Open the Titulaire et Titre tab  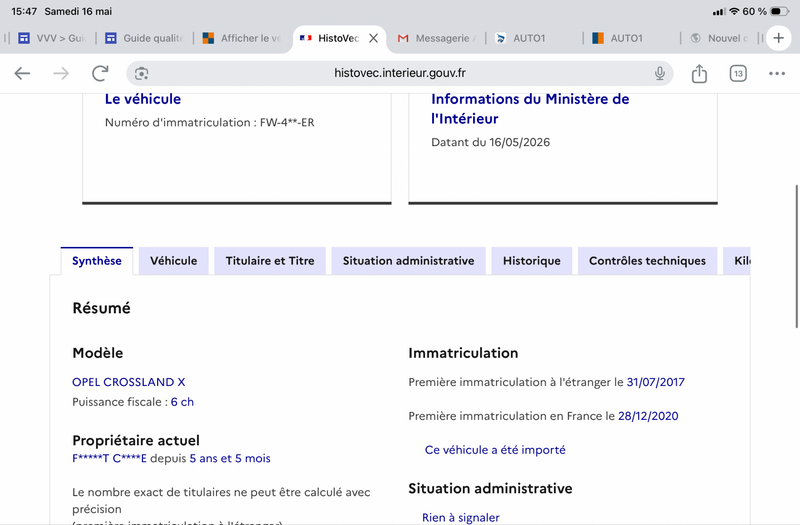coord(270,261)
